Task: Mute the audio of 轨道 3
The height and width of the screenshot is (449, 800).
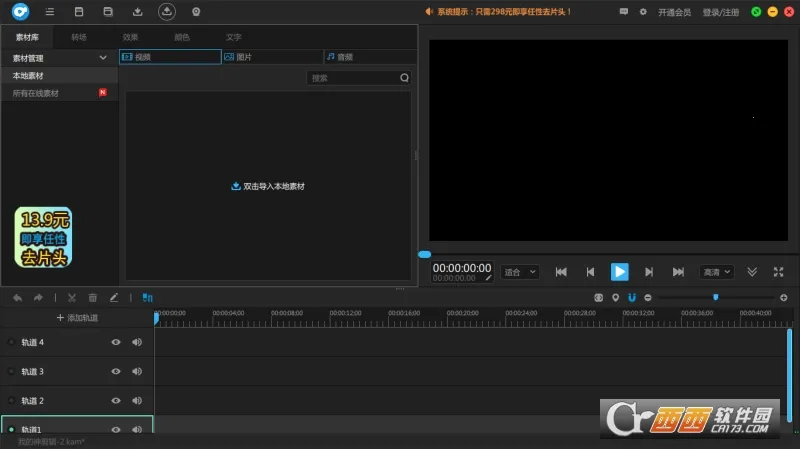Action: 136,371
